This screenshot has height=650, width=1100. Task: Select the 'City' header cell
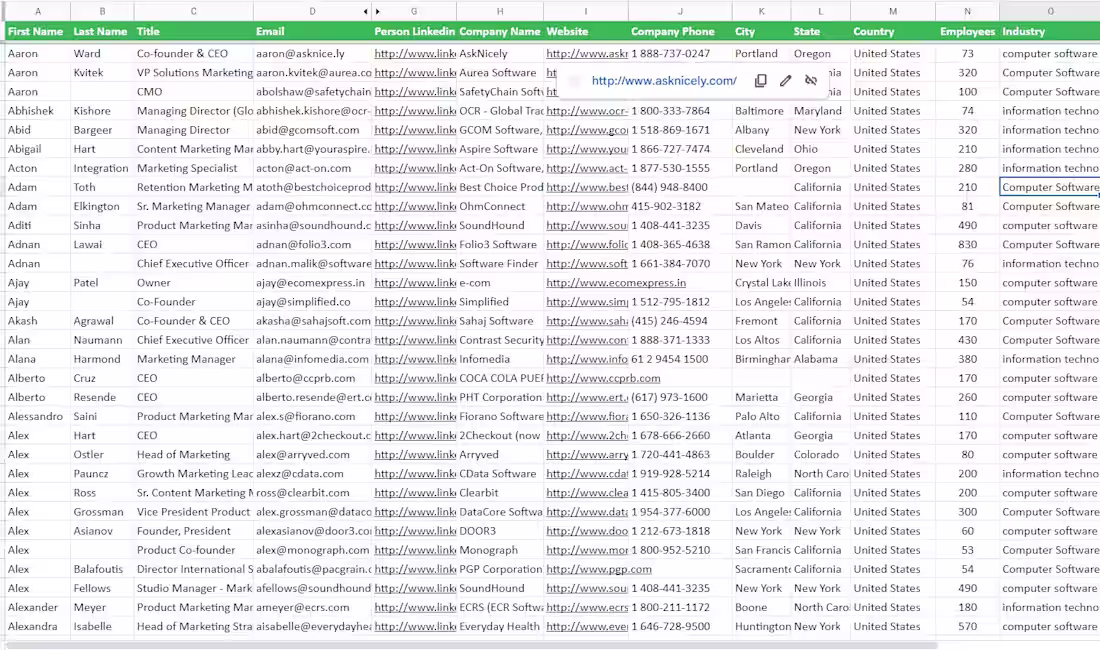pos(762,32)
